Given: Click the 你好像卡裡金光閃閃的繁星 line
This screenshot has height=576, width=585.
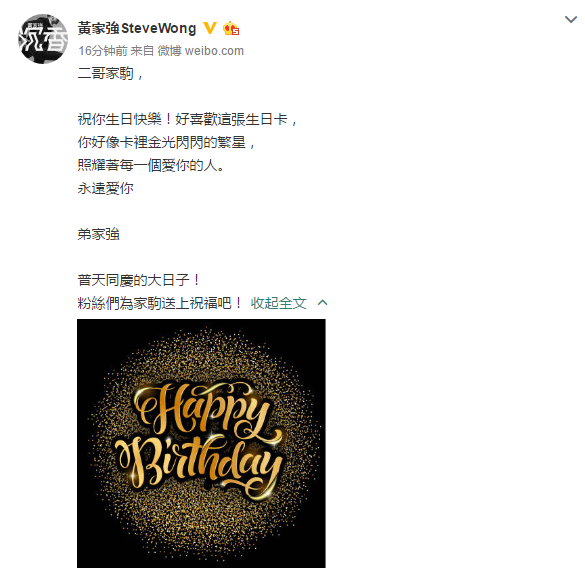Looking at the screenshot, I should (166, 143).
